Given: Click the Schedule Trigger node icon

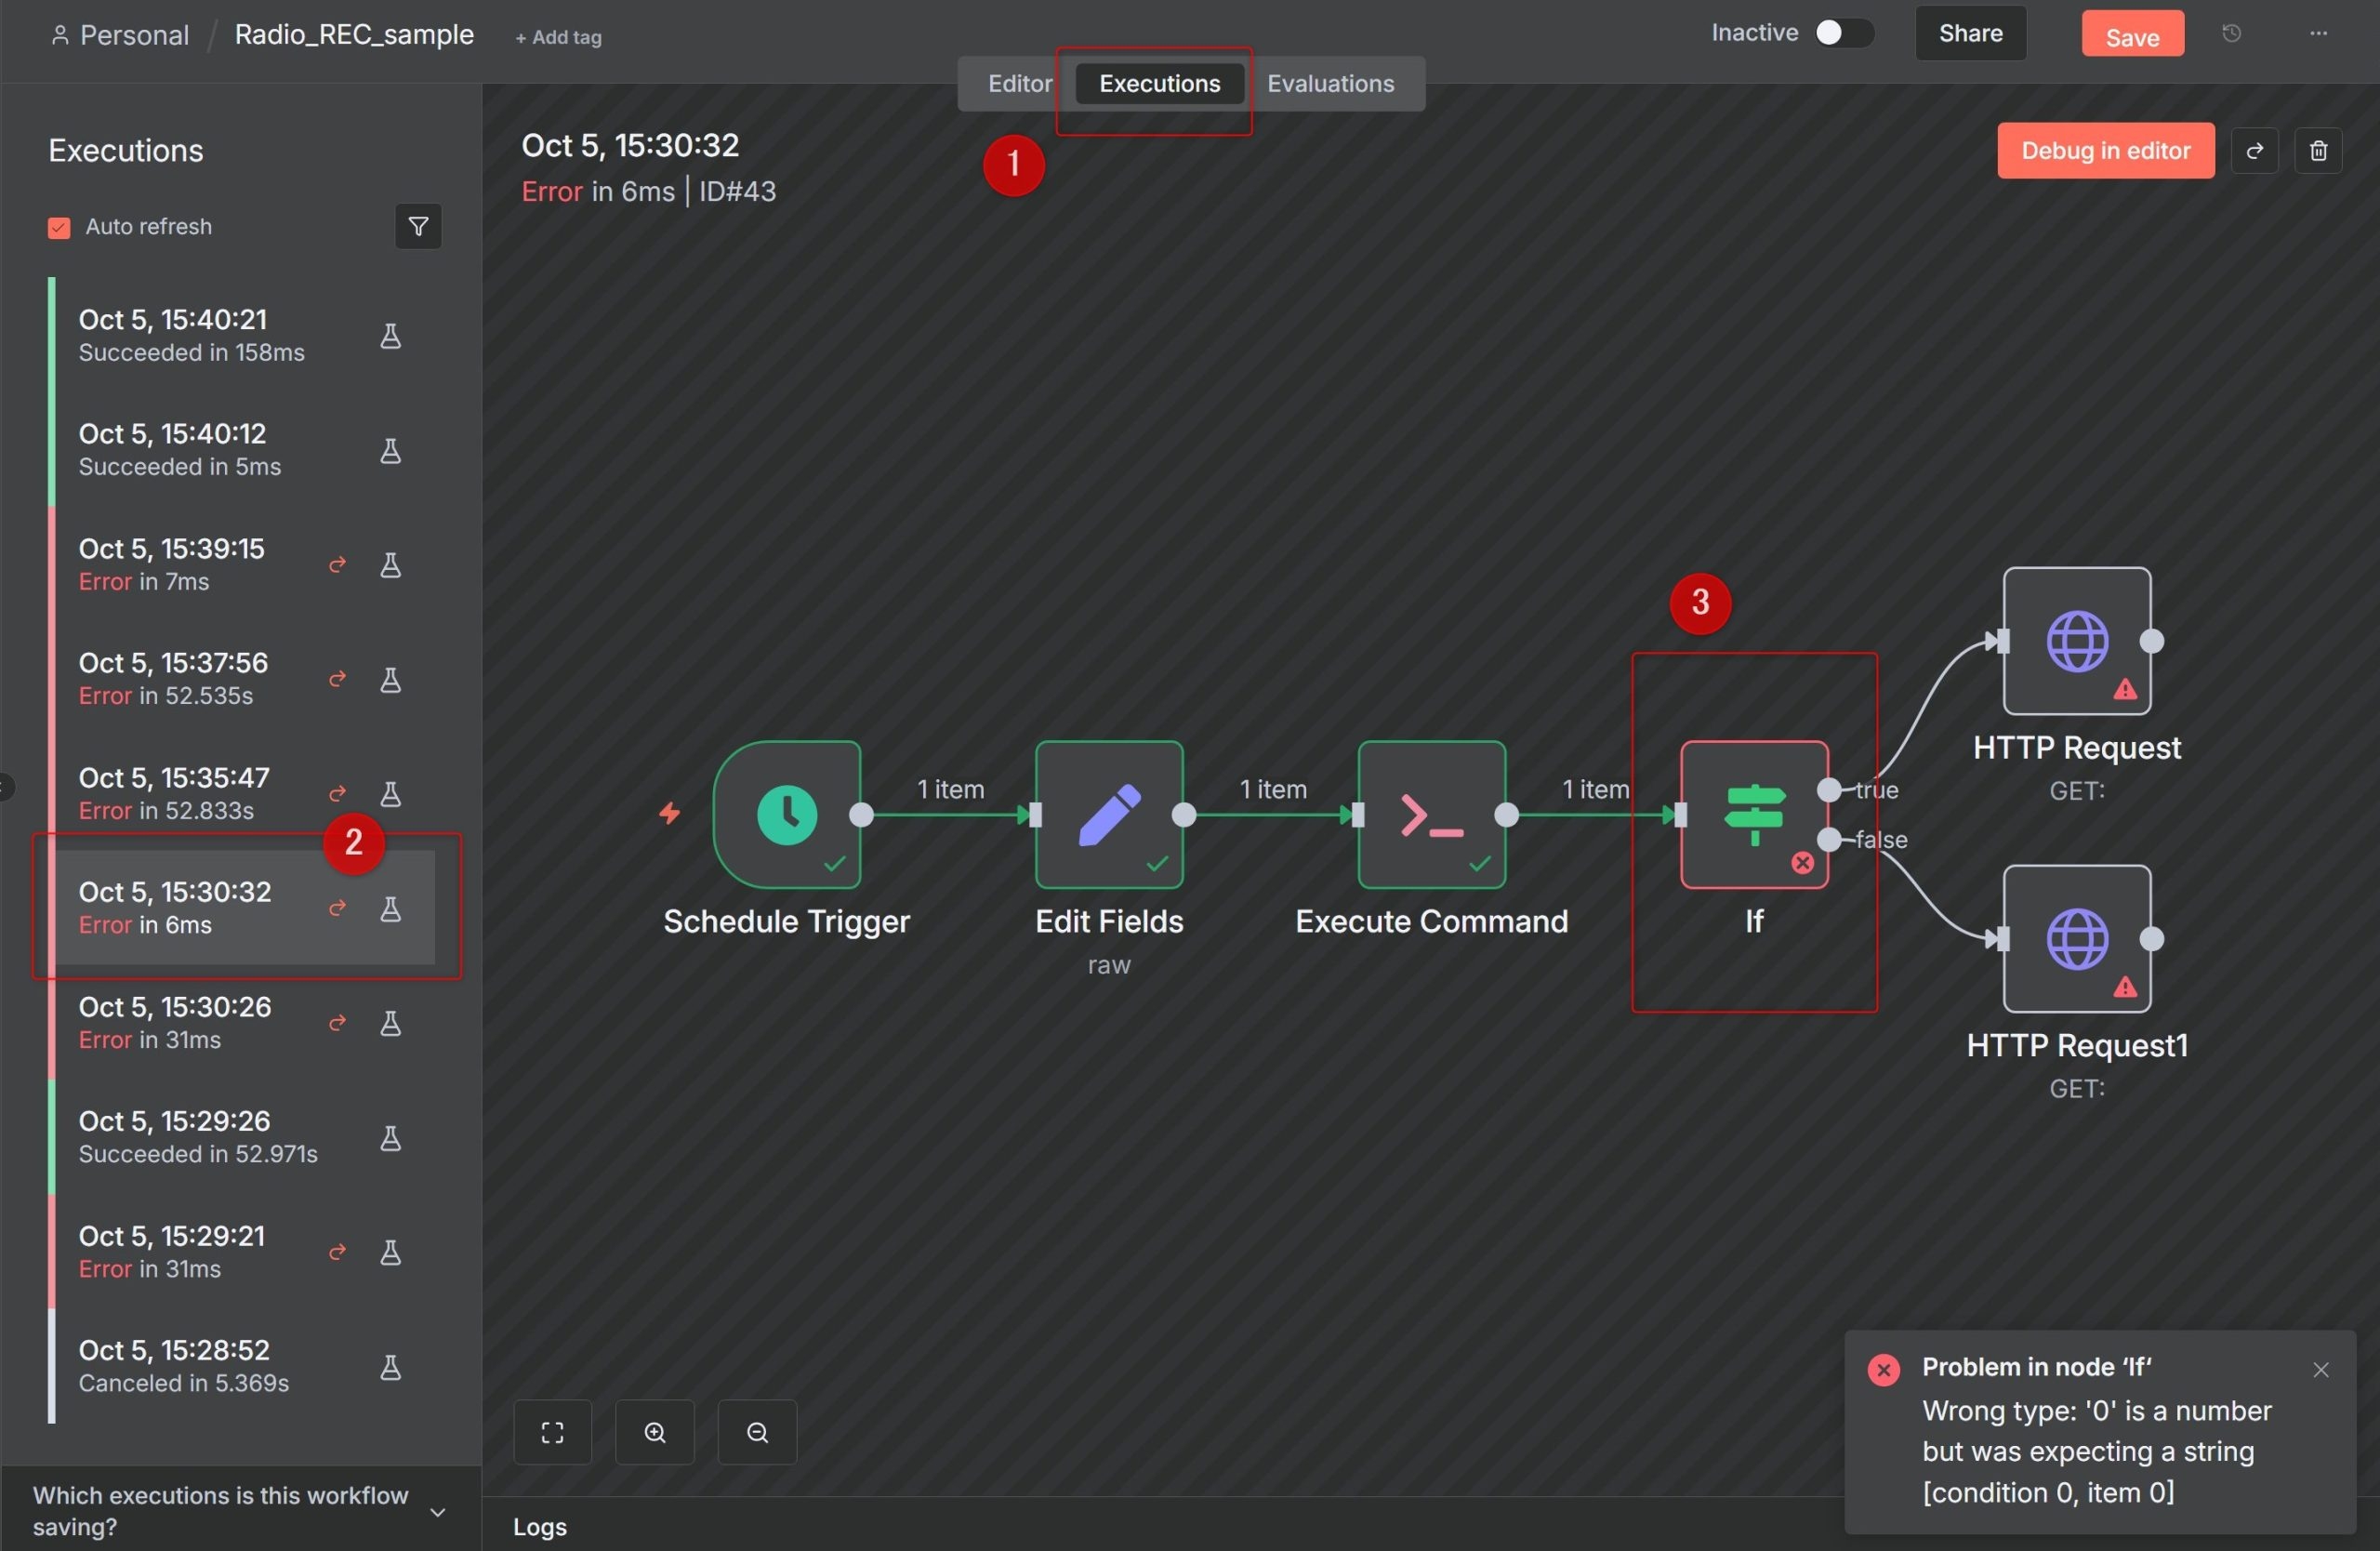Looking at the screenshot, I should click(787, 815).
